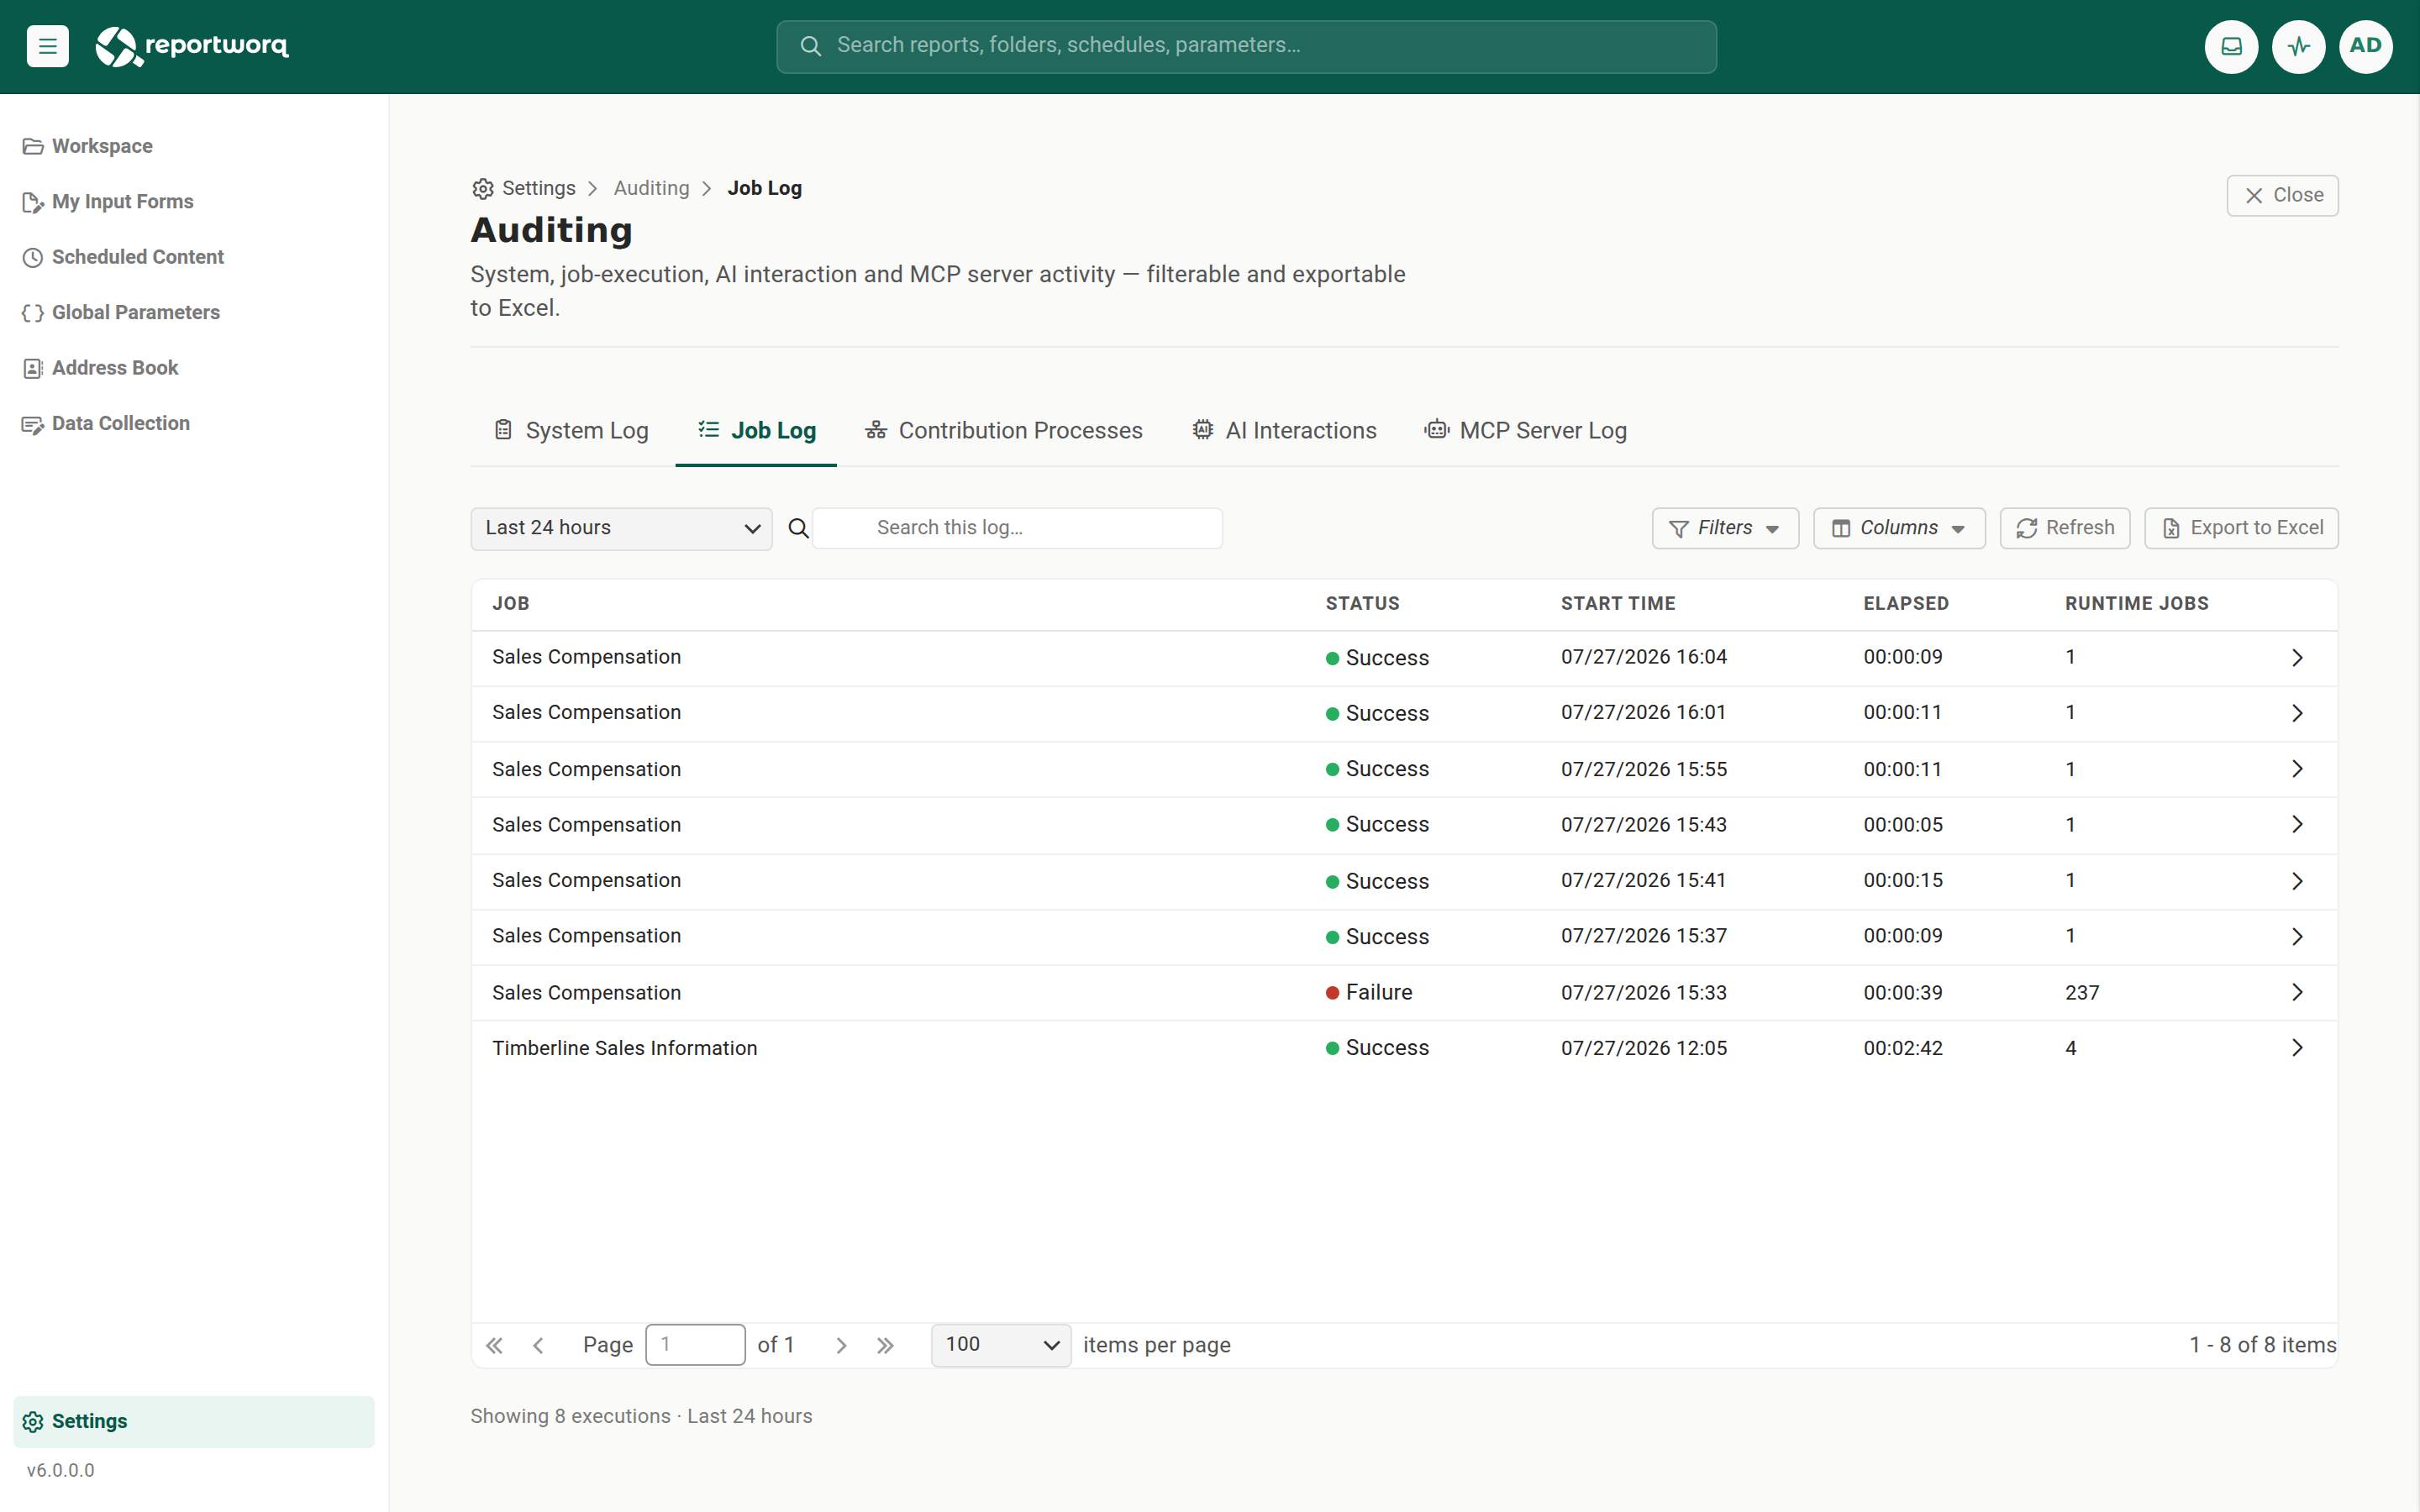Viewport: 2420px width, 1512px height.
Task: Click the 237 runtime jobs value
Action: [2082, 993]
